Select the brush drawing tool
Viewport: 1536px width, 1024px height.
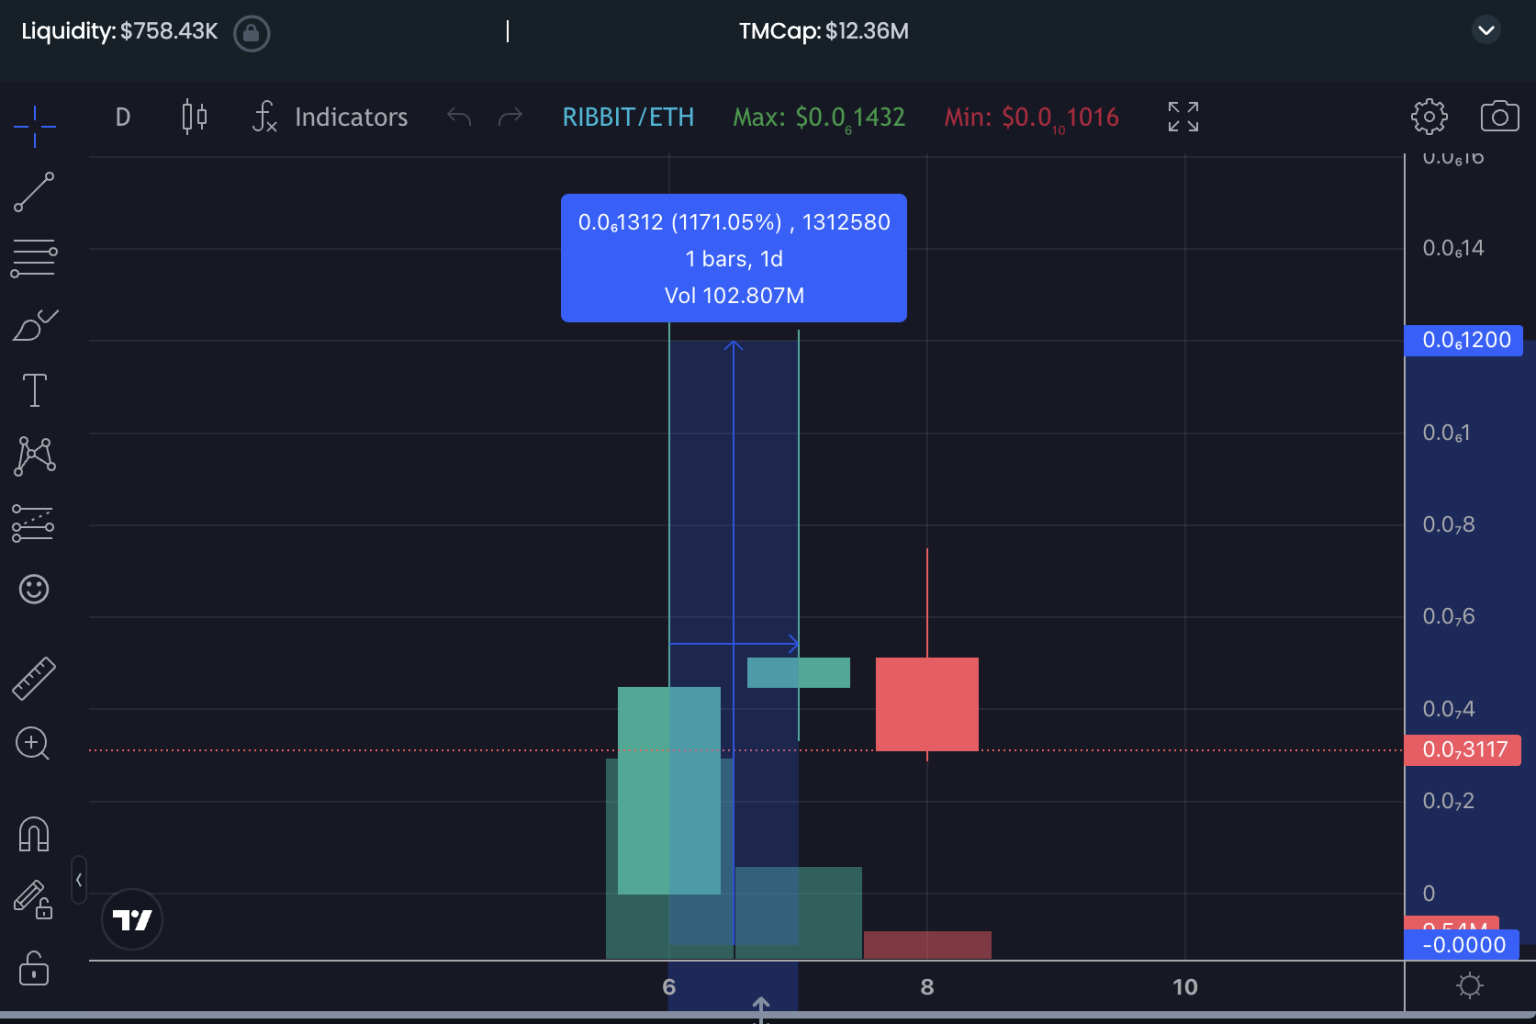(x=34, y=325)
